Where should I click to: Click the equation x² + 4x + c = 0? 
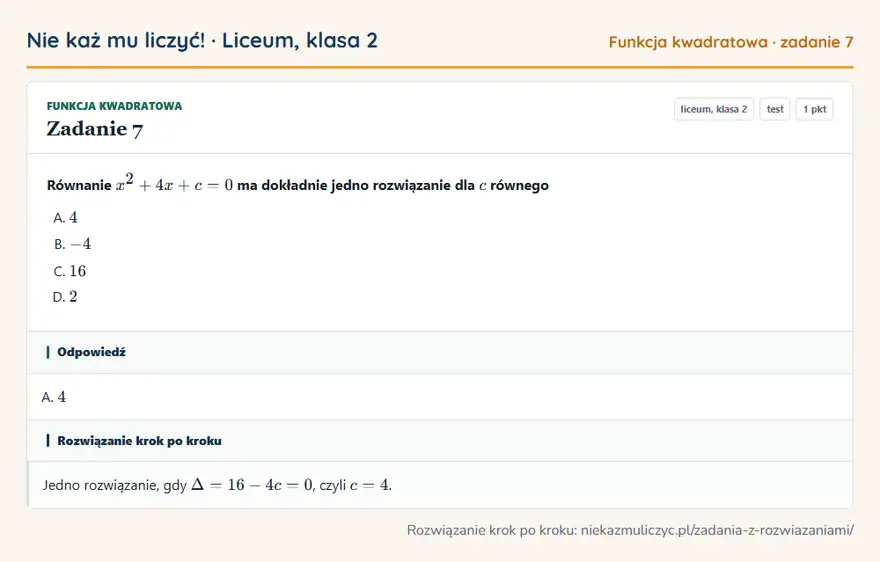pos(175,183)
